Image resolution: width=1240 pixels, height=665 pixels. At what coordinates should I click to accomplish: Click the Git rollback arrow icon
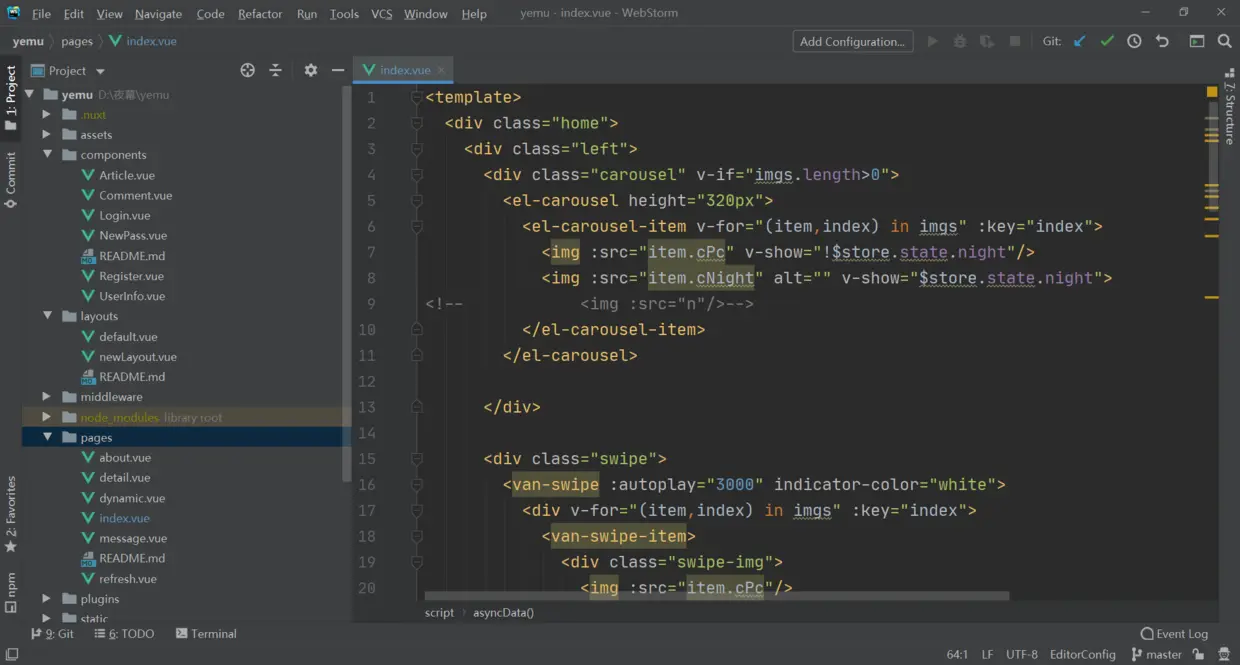1162,41
